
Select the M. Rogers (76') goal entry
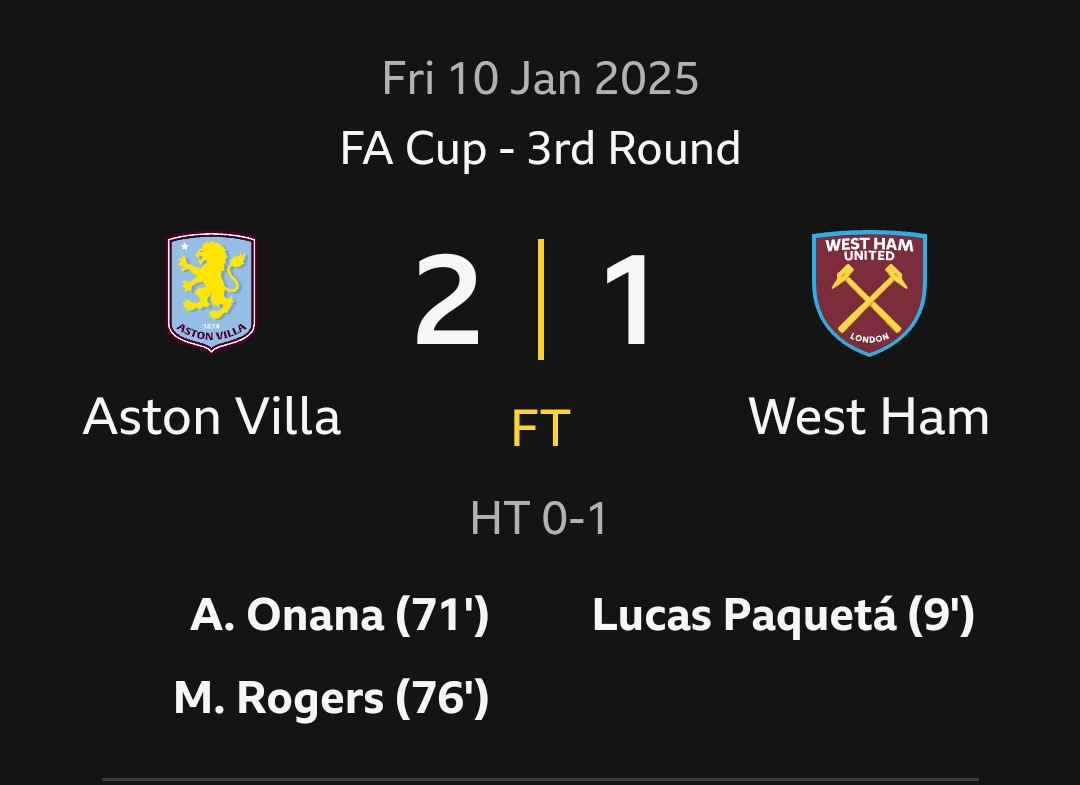tap(331, 698)
